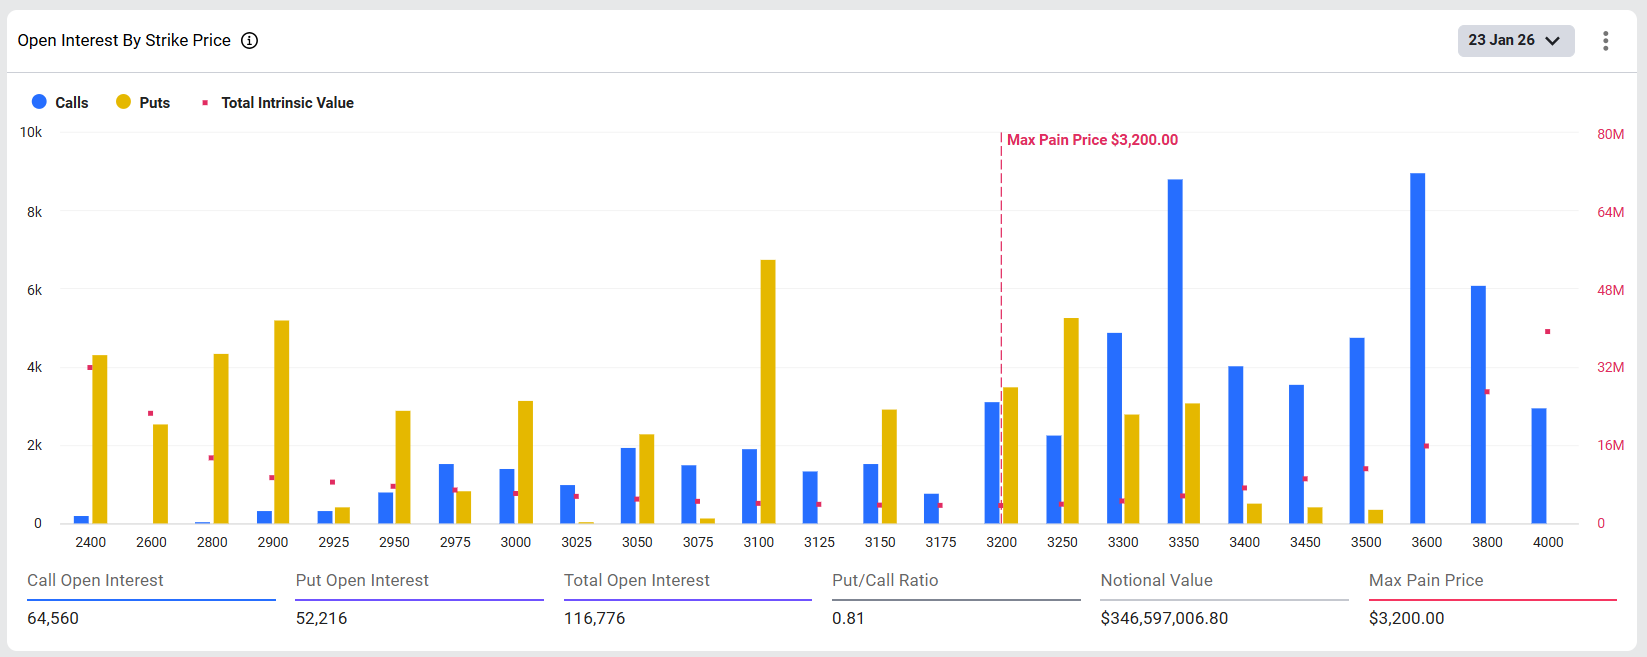1647x657 pixels.
Task: Click the 2900 strike puts bar
Action: tap(282, 421)
